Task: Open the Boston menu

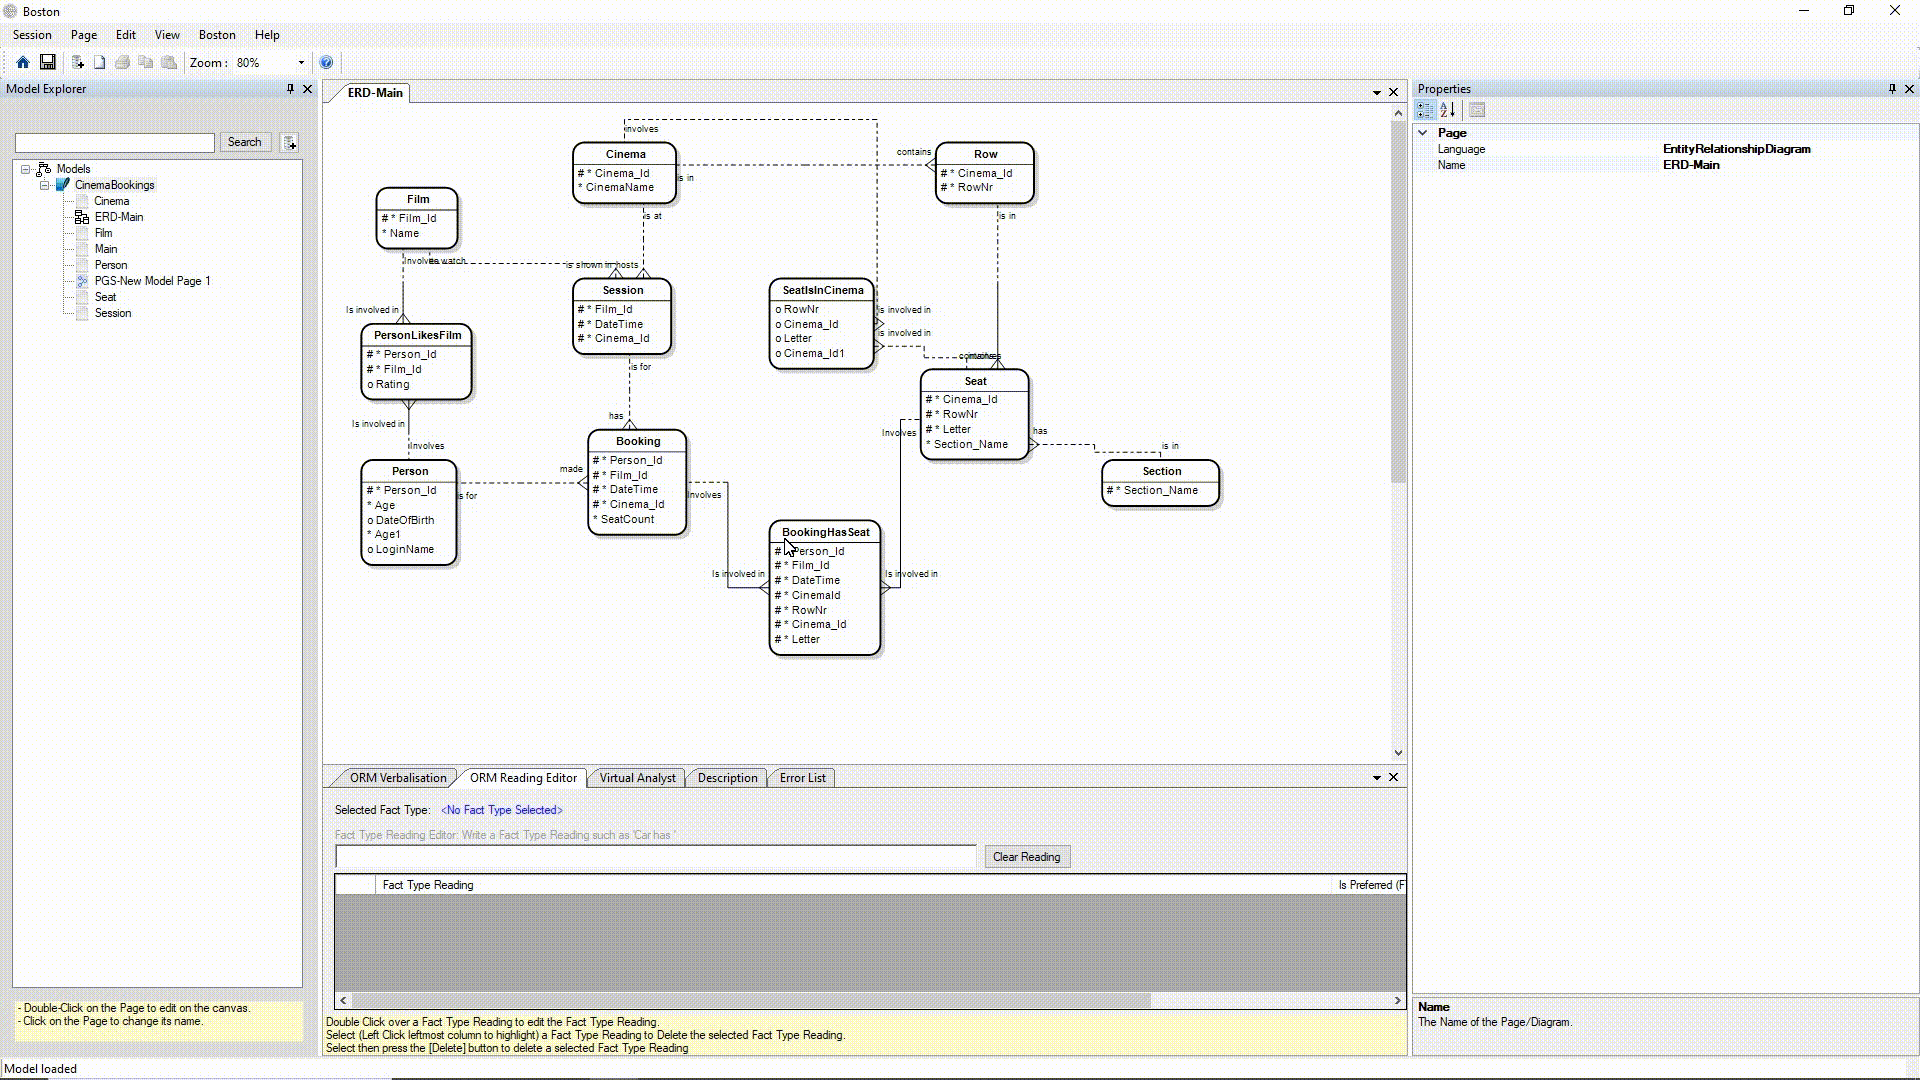Action: (x=217, y=35)
